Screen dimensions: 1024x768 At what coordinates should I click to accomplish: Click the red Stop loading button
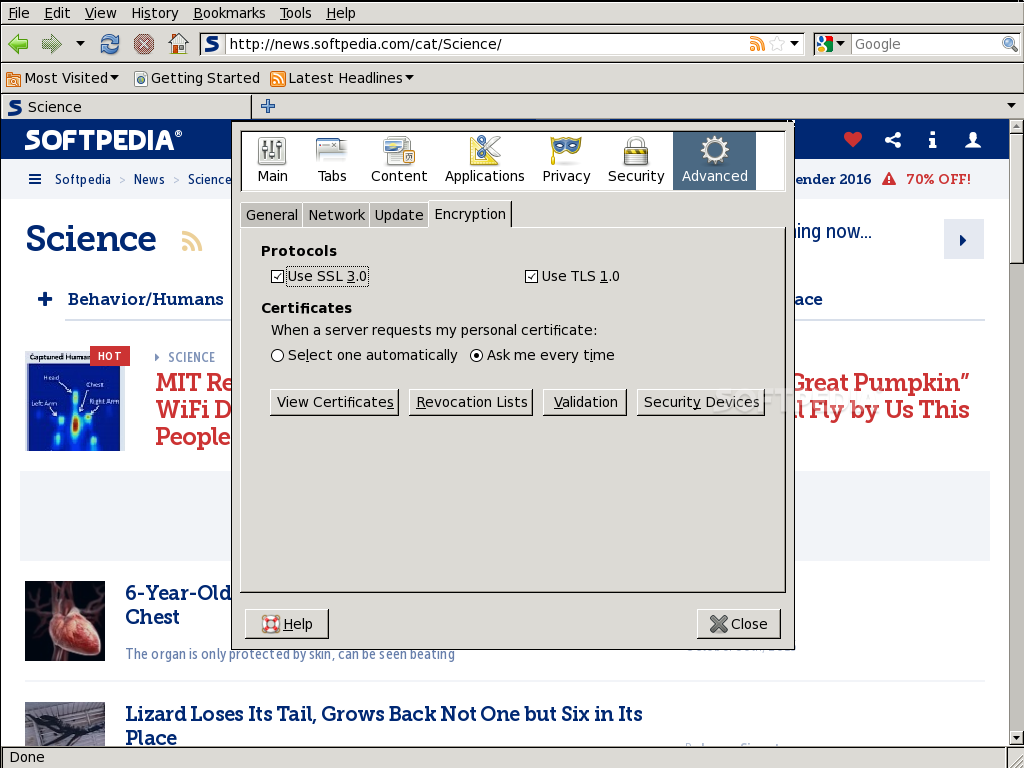pos(144,44)
